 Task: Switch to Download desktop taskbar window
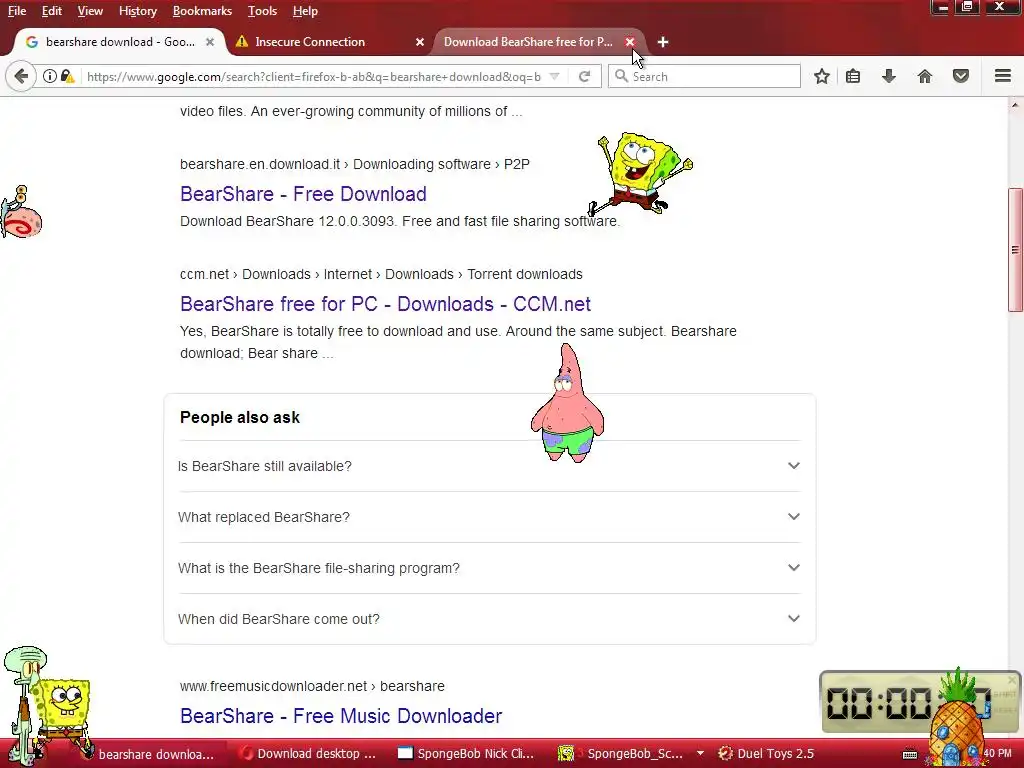pyautogui.click(x=308, y=754)
